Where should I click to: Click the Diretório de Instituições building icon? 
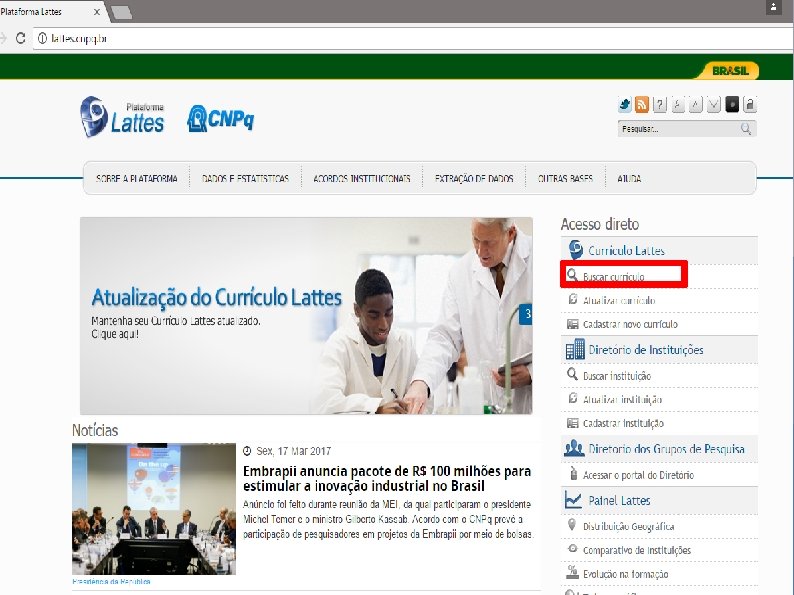coord(575,349)
